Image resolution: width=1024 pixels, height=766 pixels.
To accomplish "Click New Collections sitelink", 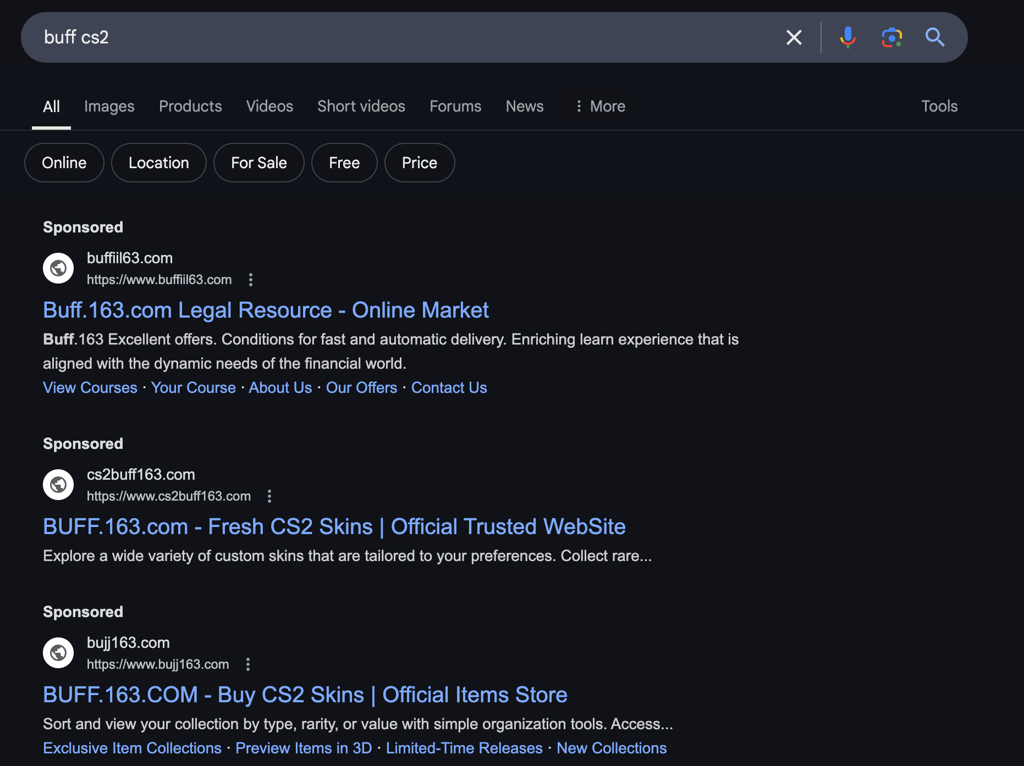I will tap(611, 748).
